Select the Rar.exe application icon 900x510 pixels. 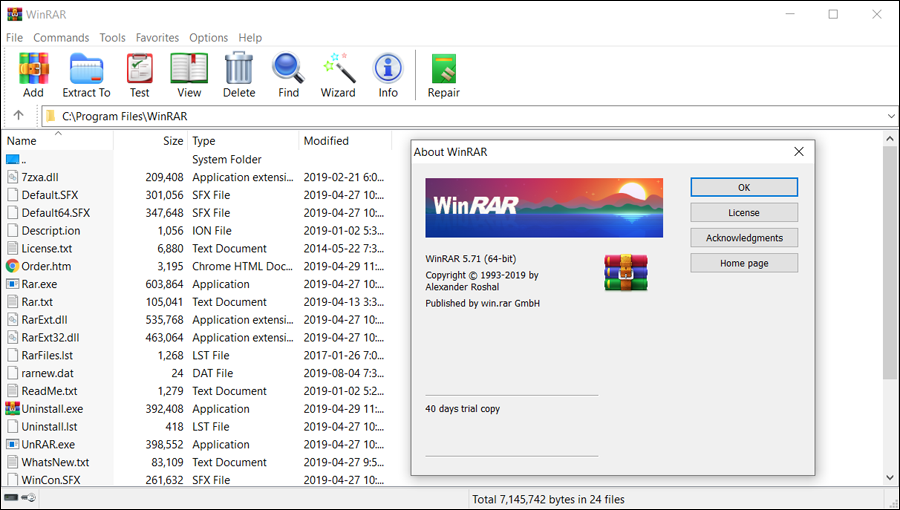(x=13, y=284)
